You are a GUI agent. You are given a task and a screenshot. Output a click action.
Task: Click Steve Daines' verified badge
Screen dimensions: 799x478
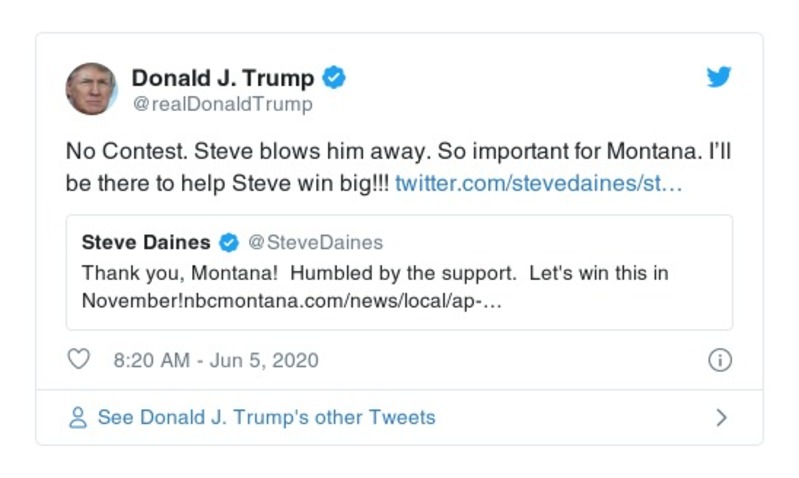[229, 242]
